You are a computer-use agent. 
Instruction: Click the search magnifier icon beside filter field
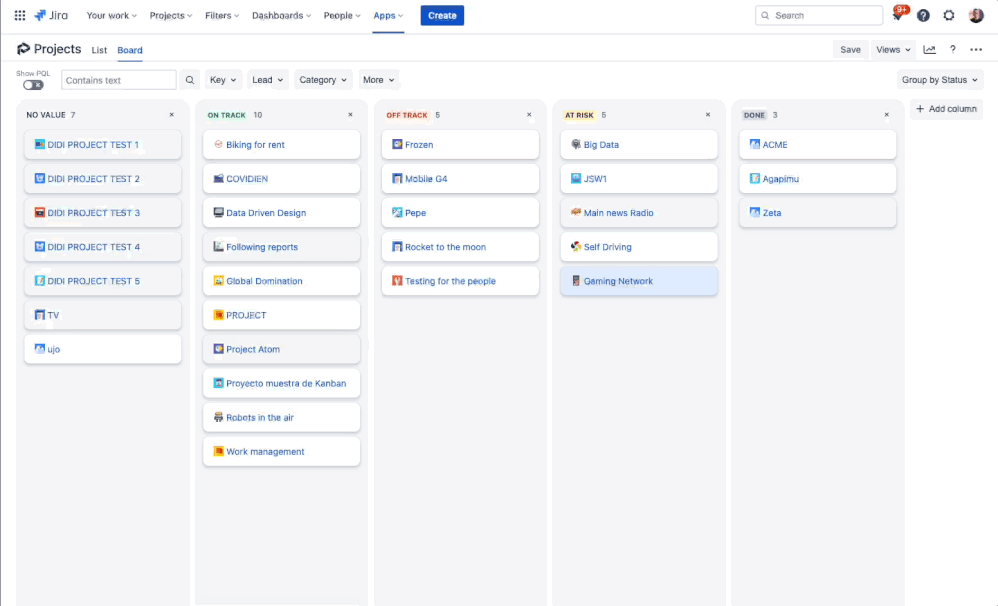[x=190, y=79]
